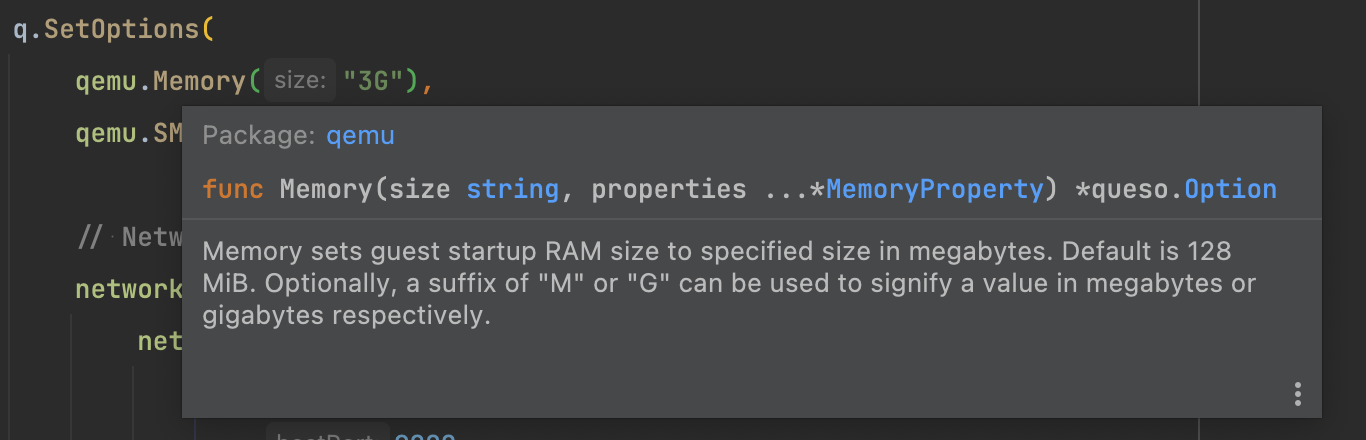
Task: Click the network identifier in the editor
Action: click(x=129, y=290)
